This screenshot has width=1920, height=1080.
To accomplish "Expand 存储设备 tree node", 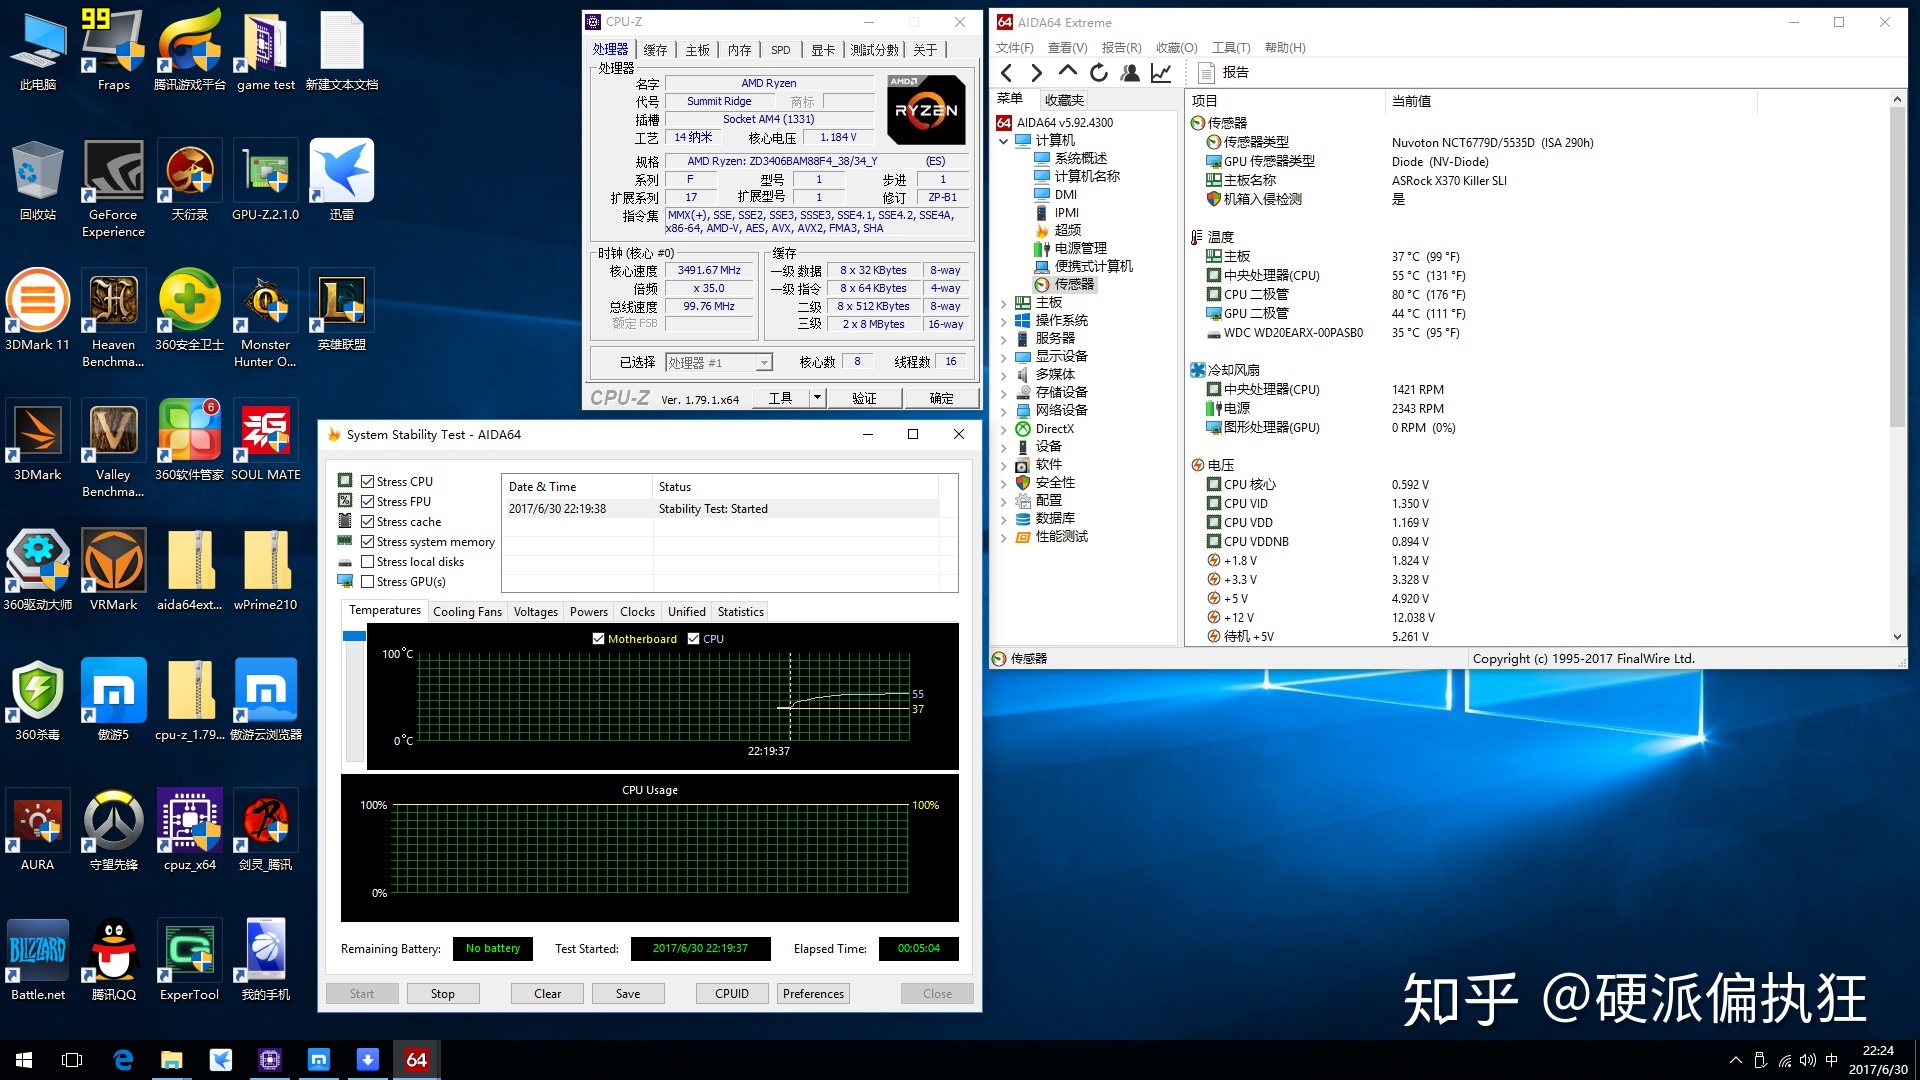I will click(1003, 393).
